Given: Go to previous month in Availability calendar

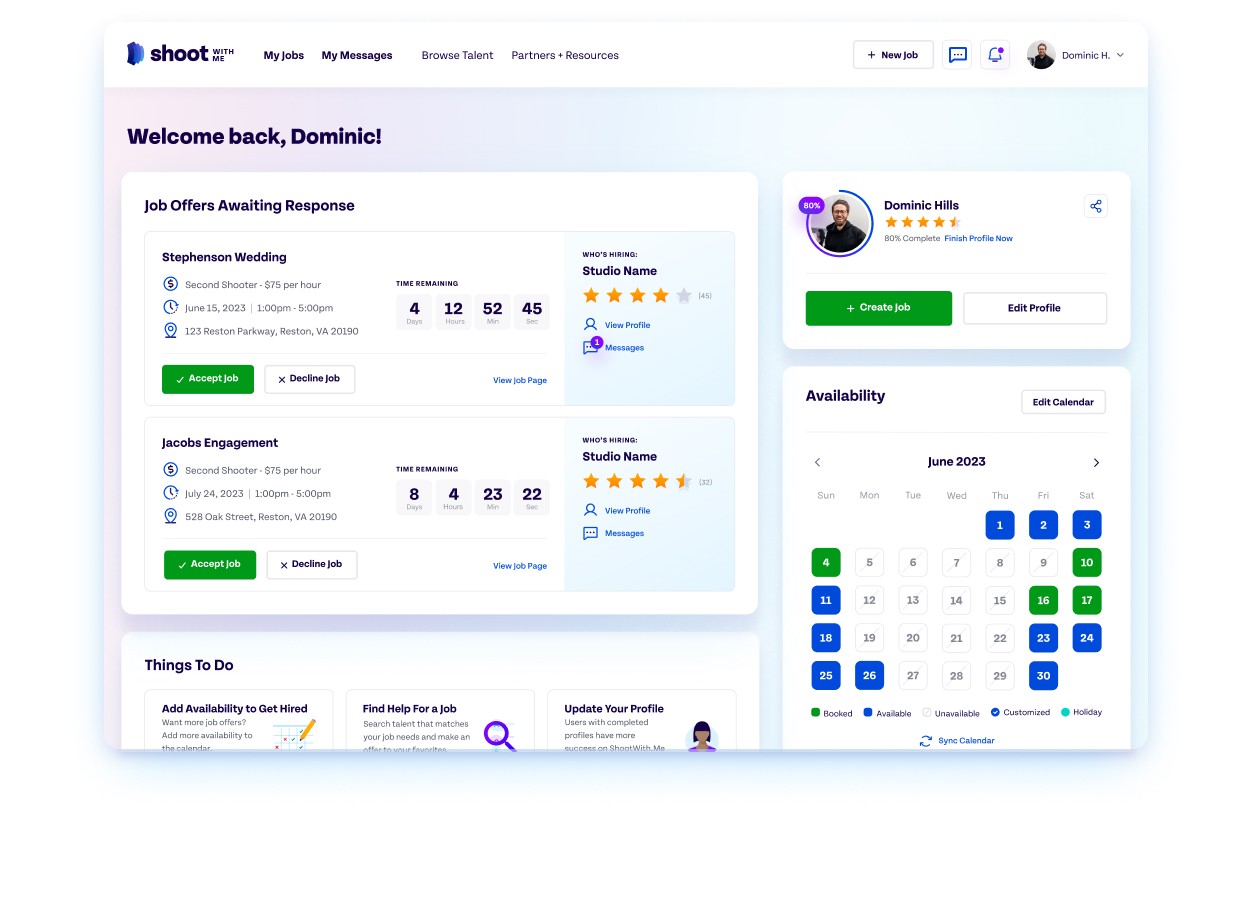Looking at the screenshot, I should [817, 462].
